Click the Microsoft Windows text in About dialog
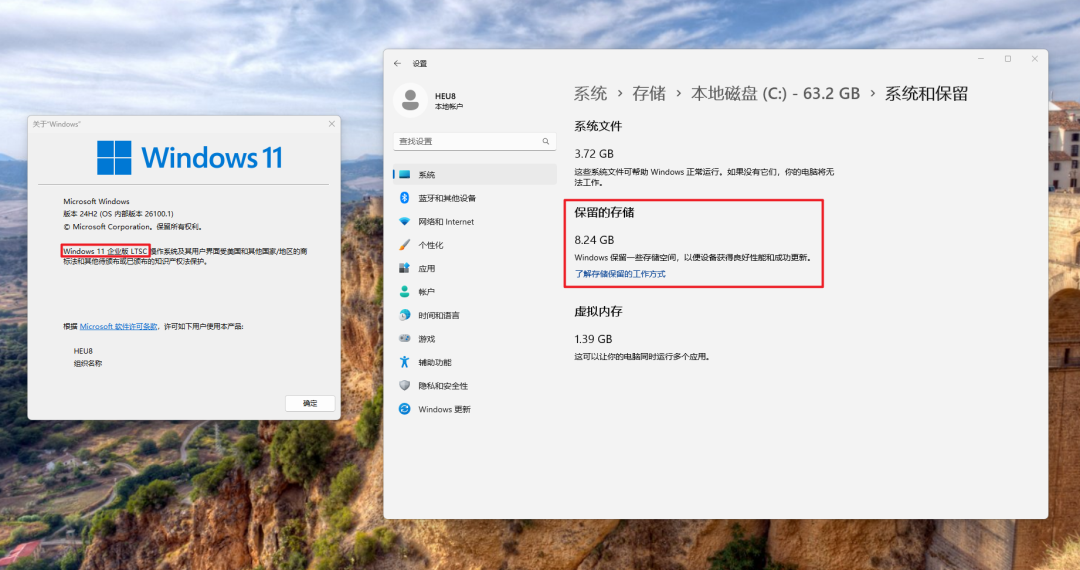Viewport: 1080px width, 570px height. 96,202
